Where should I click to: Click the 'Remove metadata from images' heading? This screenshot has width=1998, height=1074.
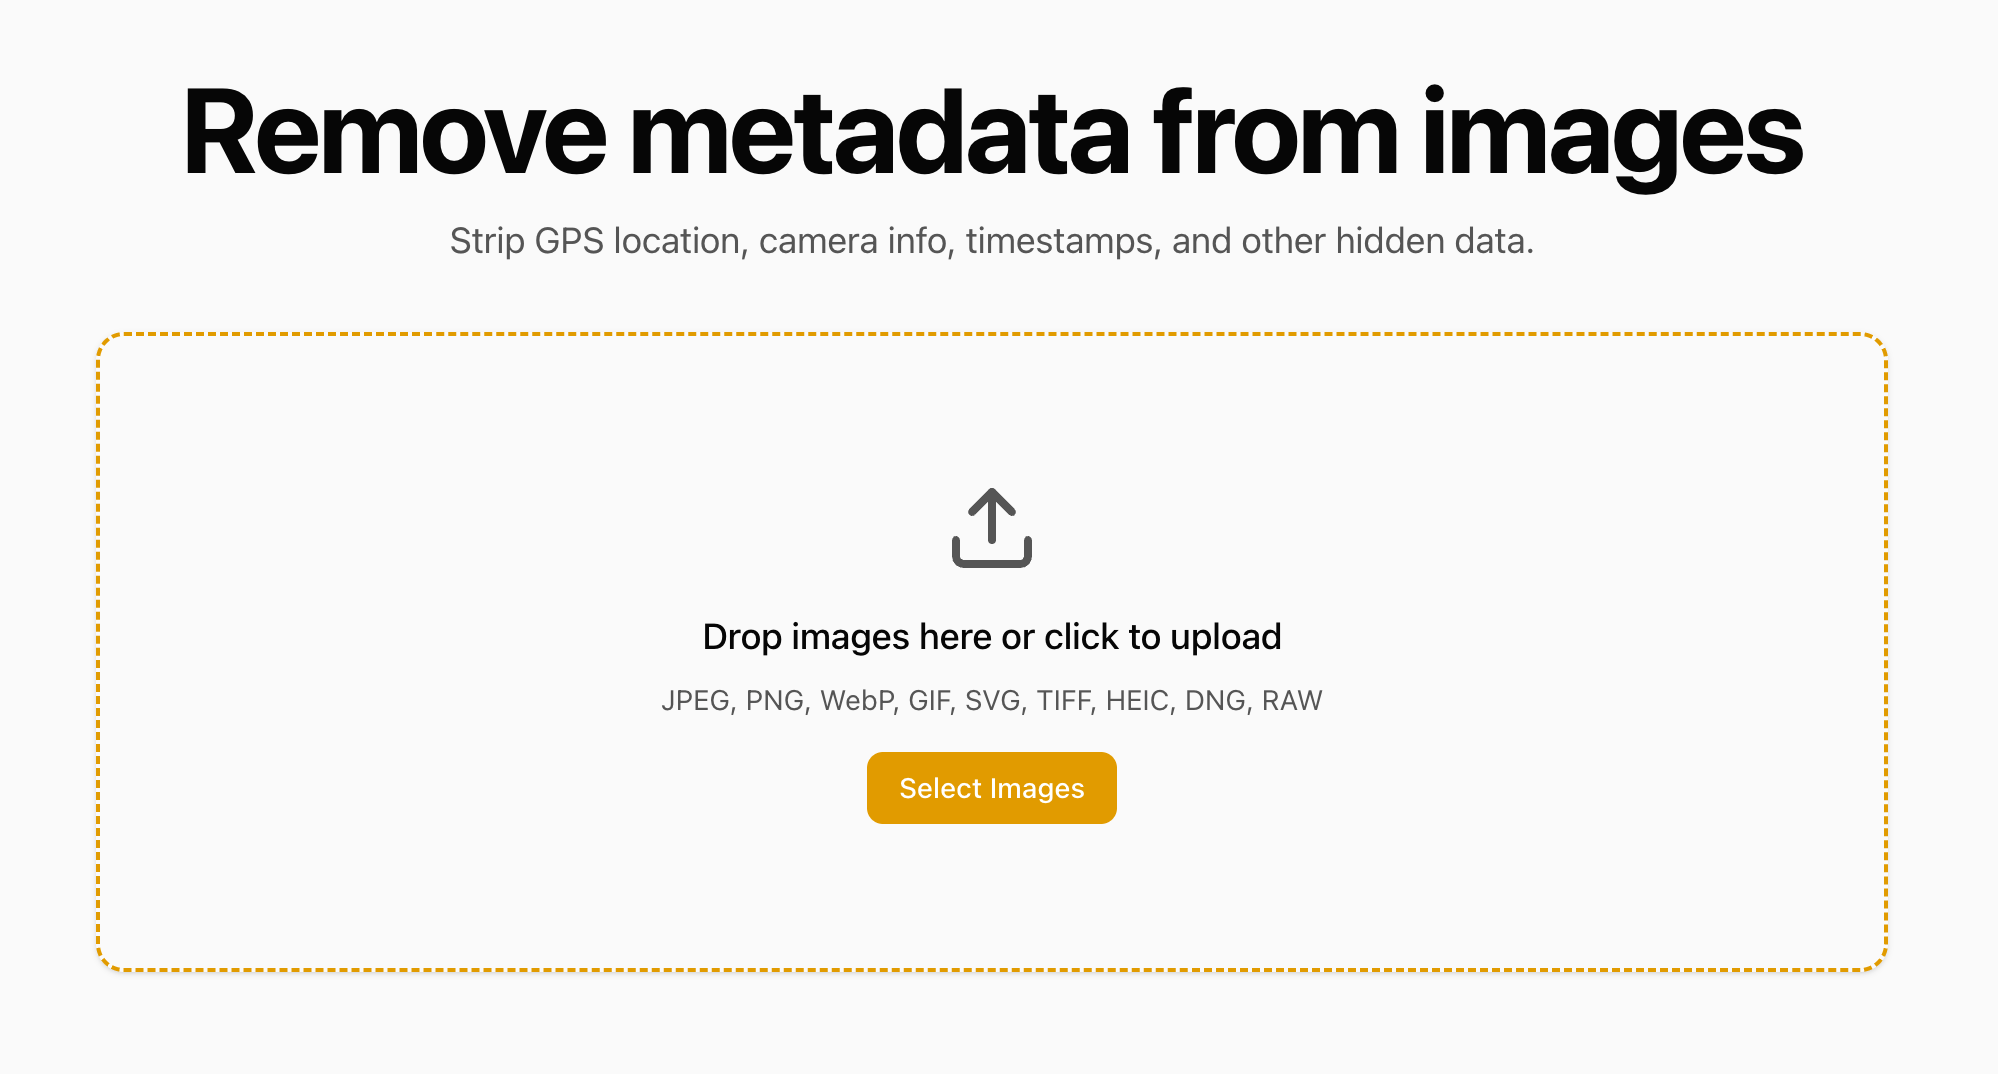(991, 135)
